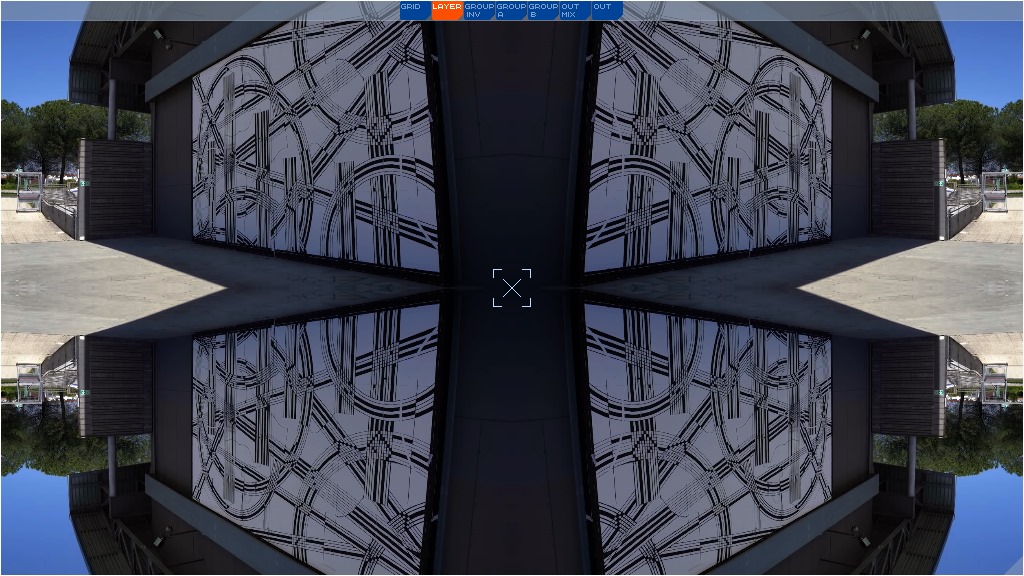Click the bottom-right patterned wall panel

tap(708, 430)
